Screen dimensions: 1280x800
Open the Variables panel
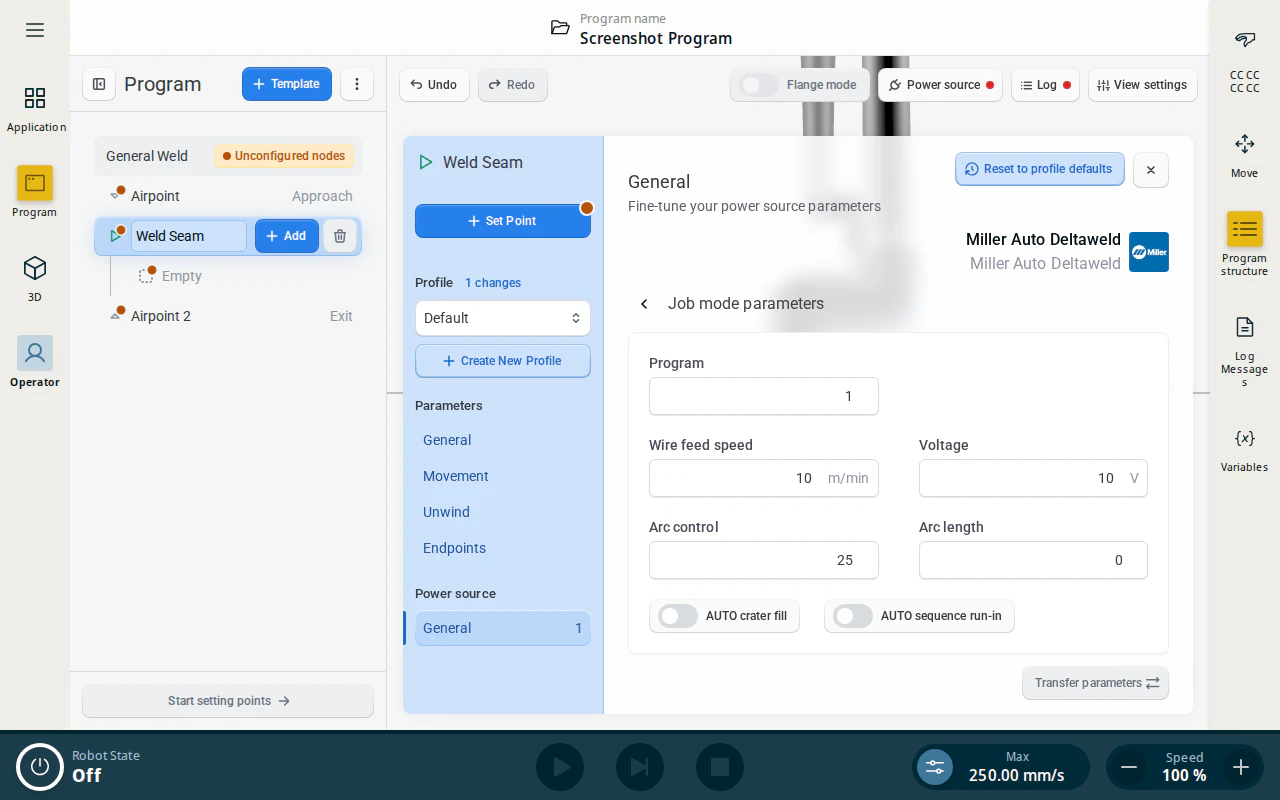point(1245,449)
